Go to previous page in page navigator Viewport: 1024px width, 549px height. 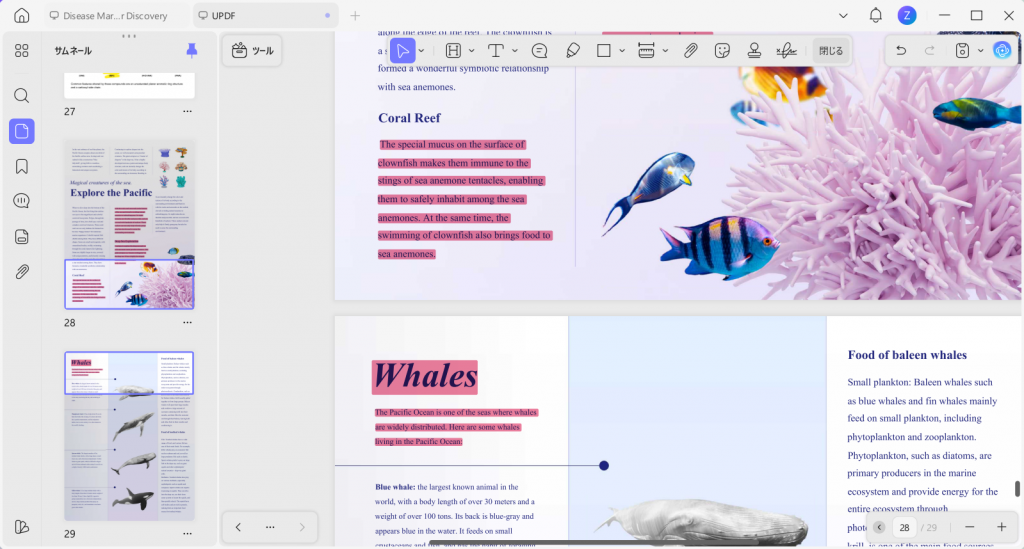(x=879, y=527)
